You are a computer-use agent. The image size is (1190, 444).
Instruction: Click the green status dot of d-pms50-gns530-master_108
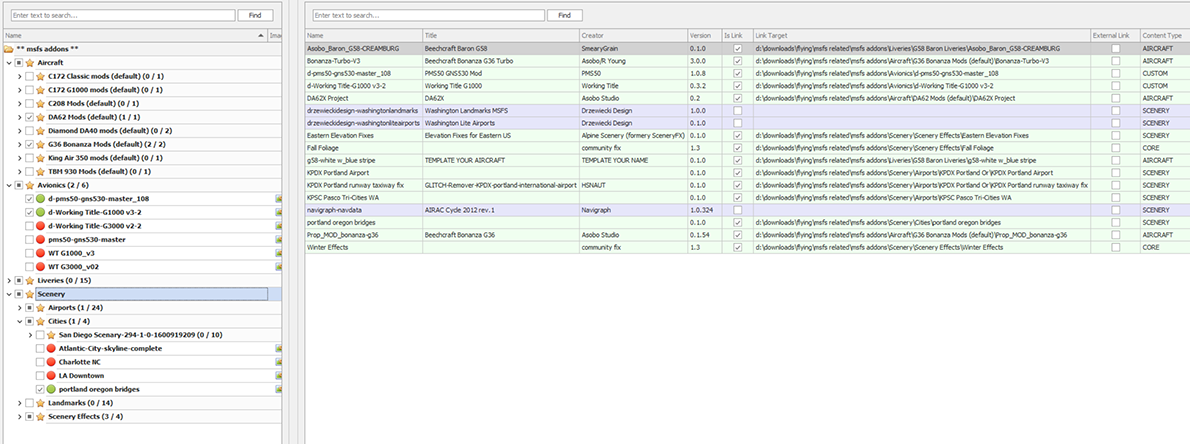(x=40, y=198)
